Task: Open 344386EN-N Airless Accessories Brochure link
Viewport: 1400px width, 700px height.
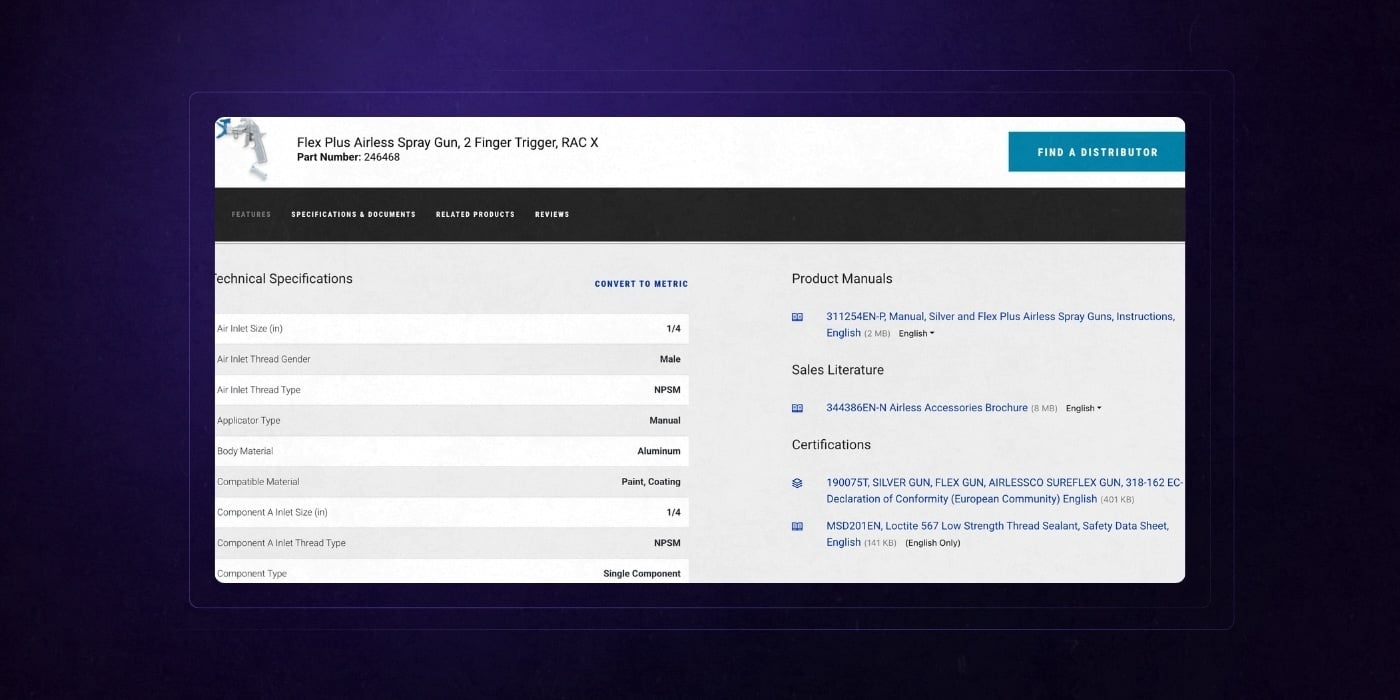Action: click(927, 408)
